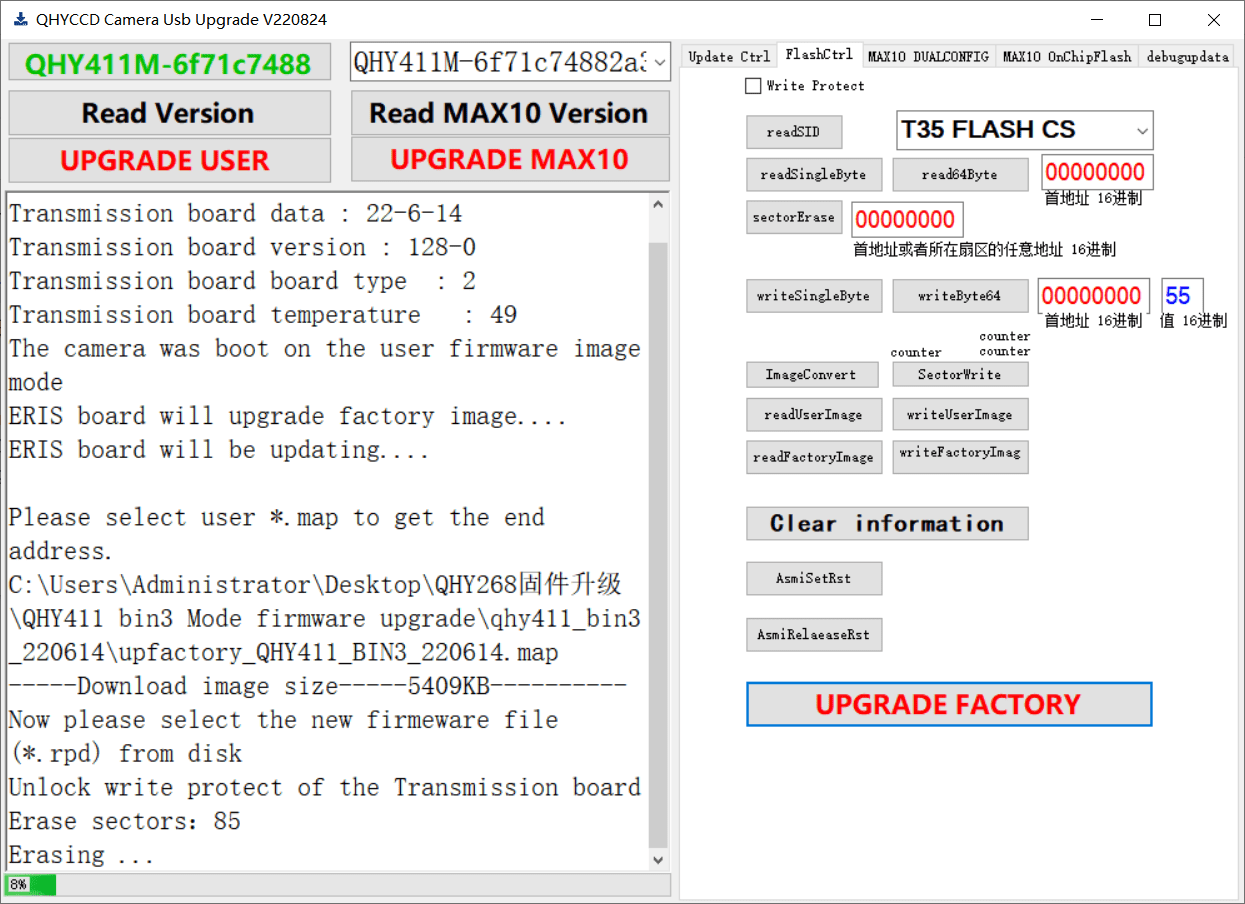
Task: Click the sectorErase button
Action: (x=794, y=217)
